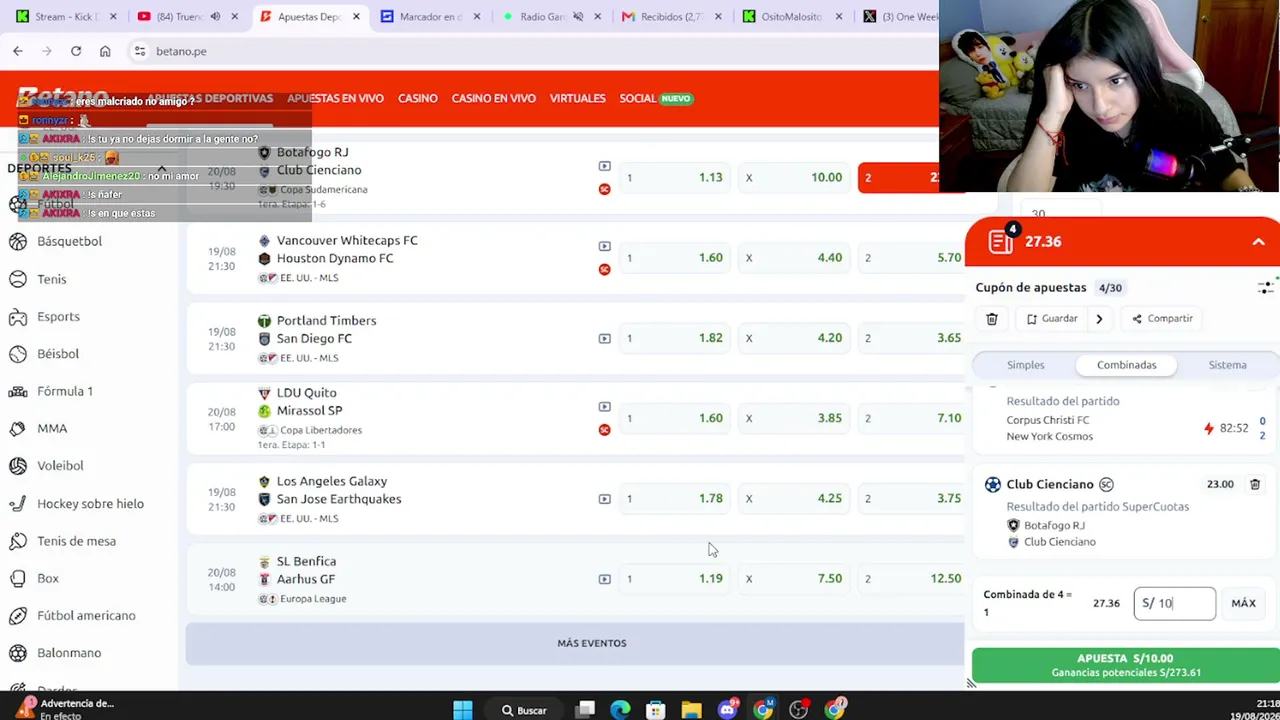This screenshot has width=1280, height=720.
Task: Open live stream for Los Angeles Galaxy match
Action: click(604, 498)
